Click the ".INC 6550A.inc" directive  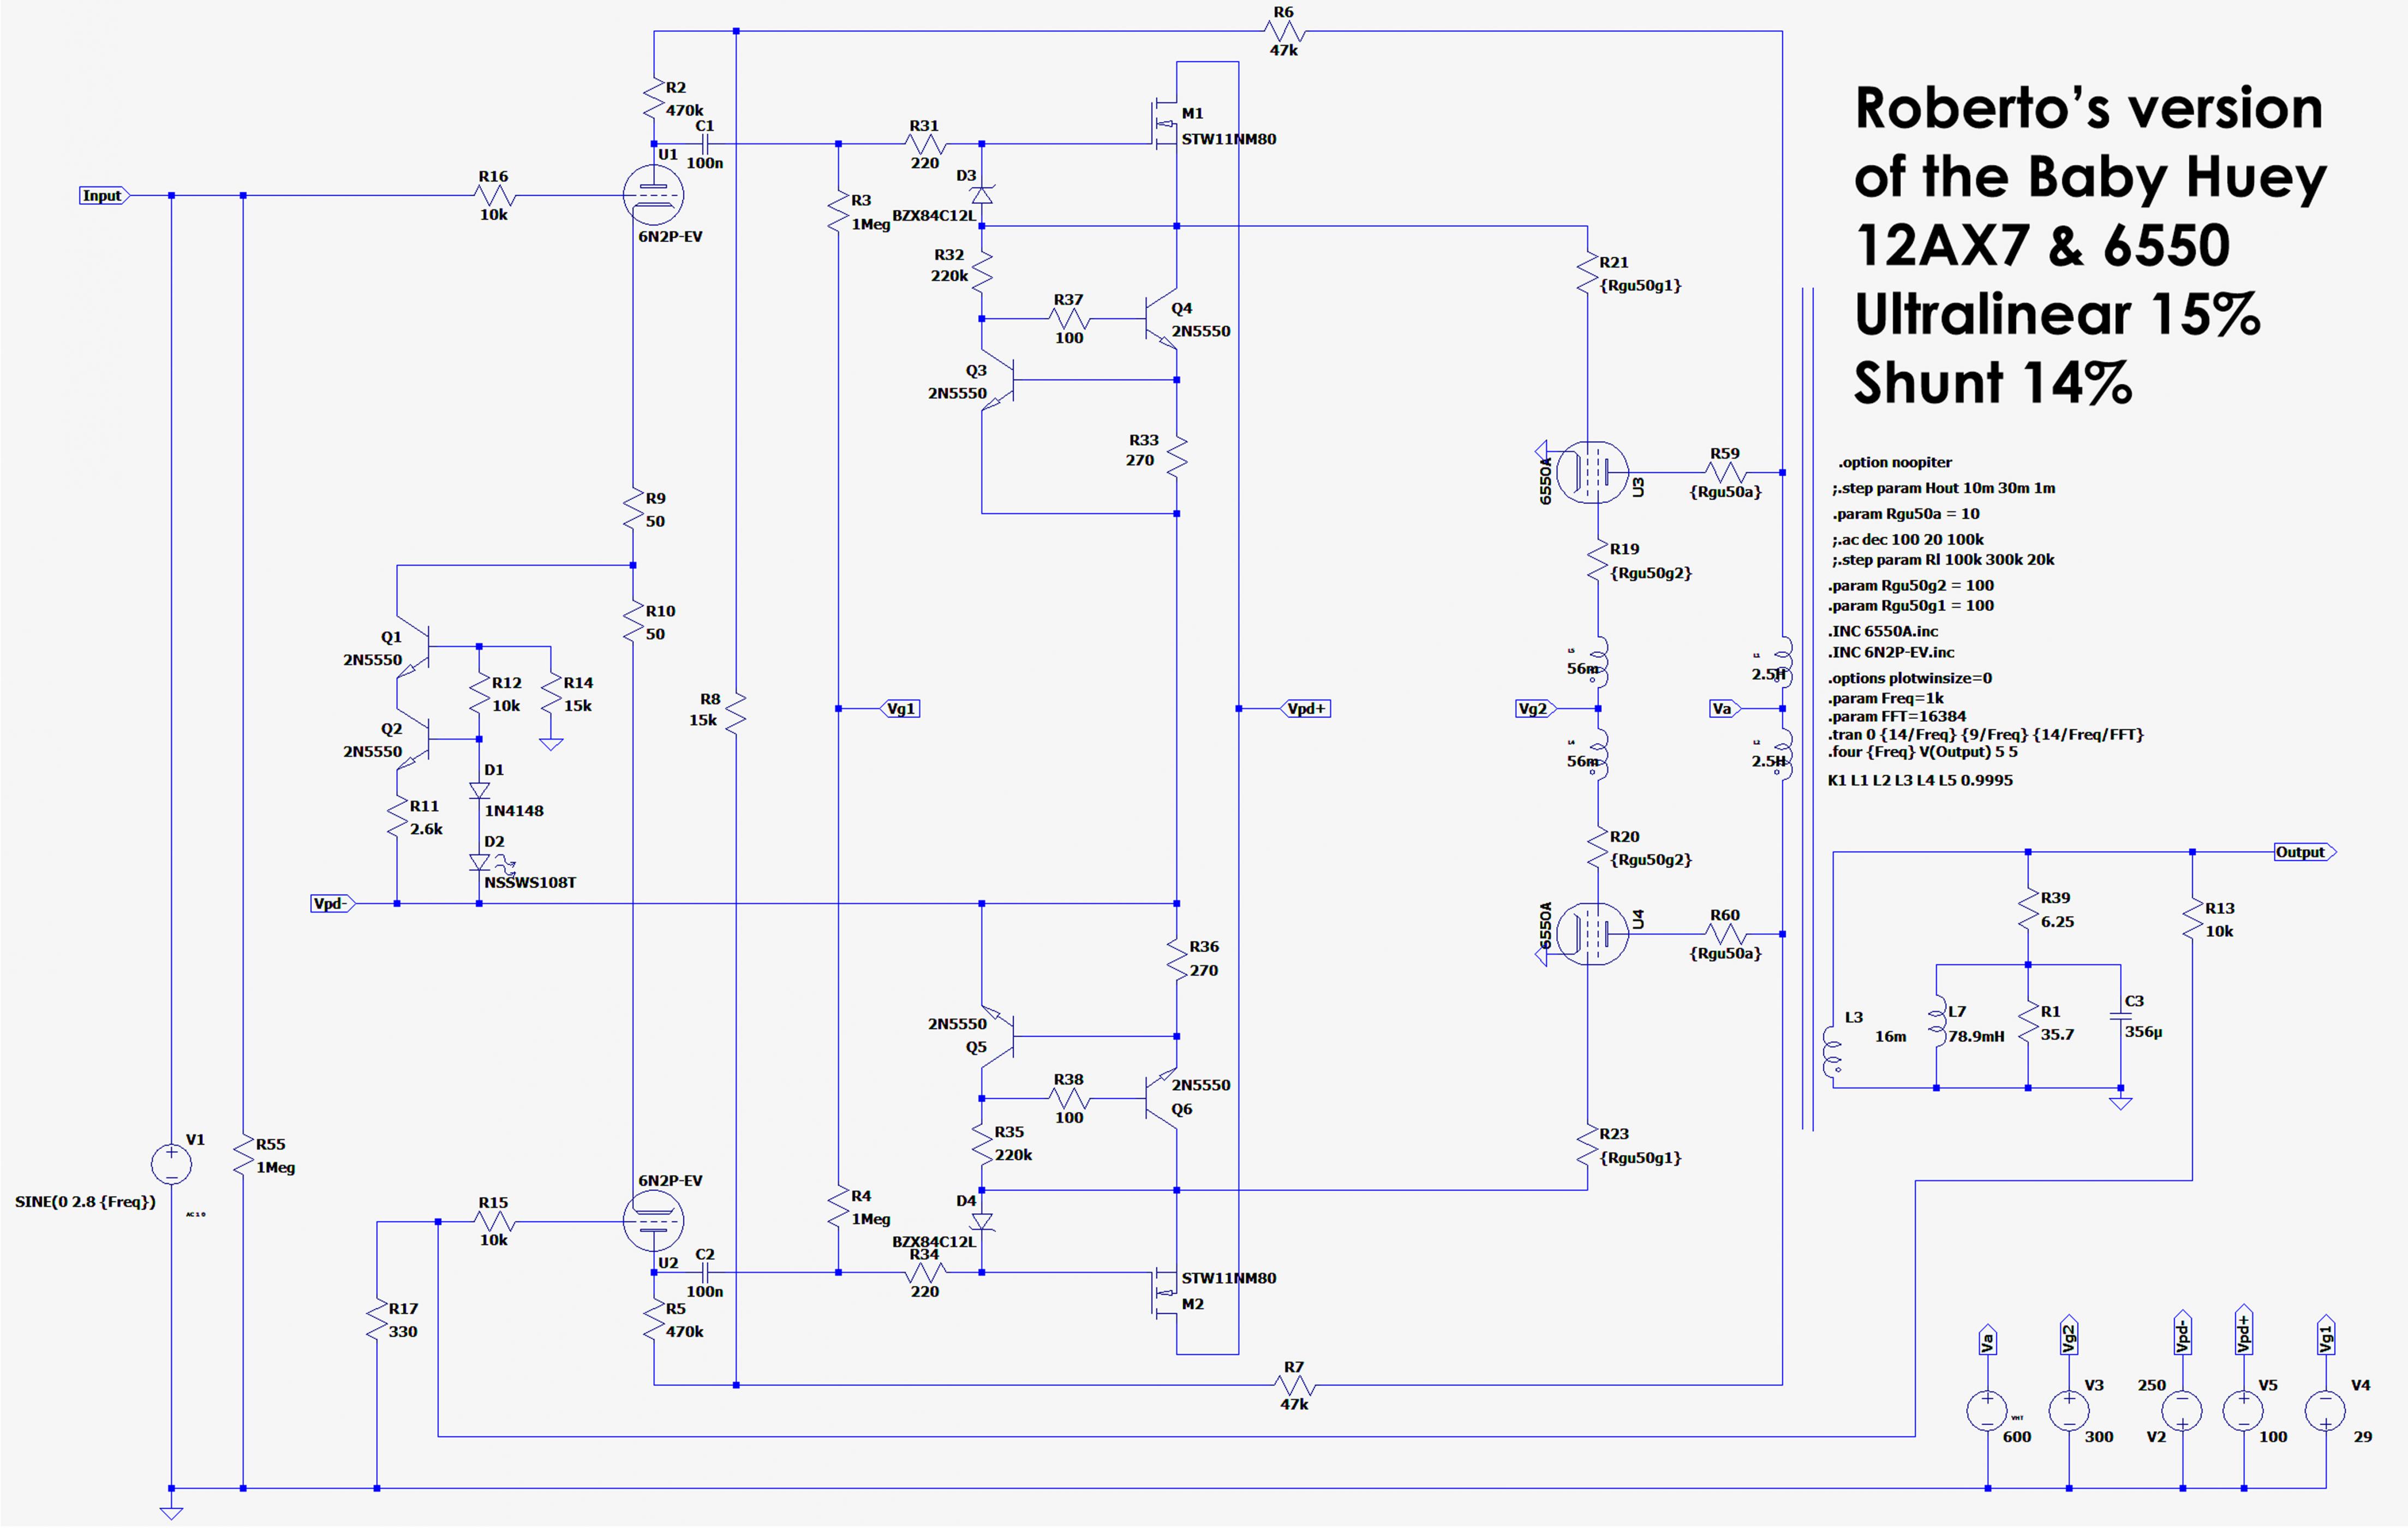point(1882,631)
